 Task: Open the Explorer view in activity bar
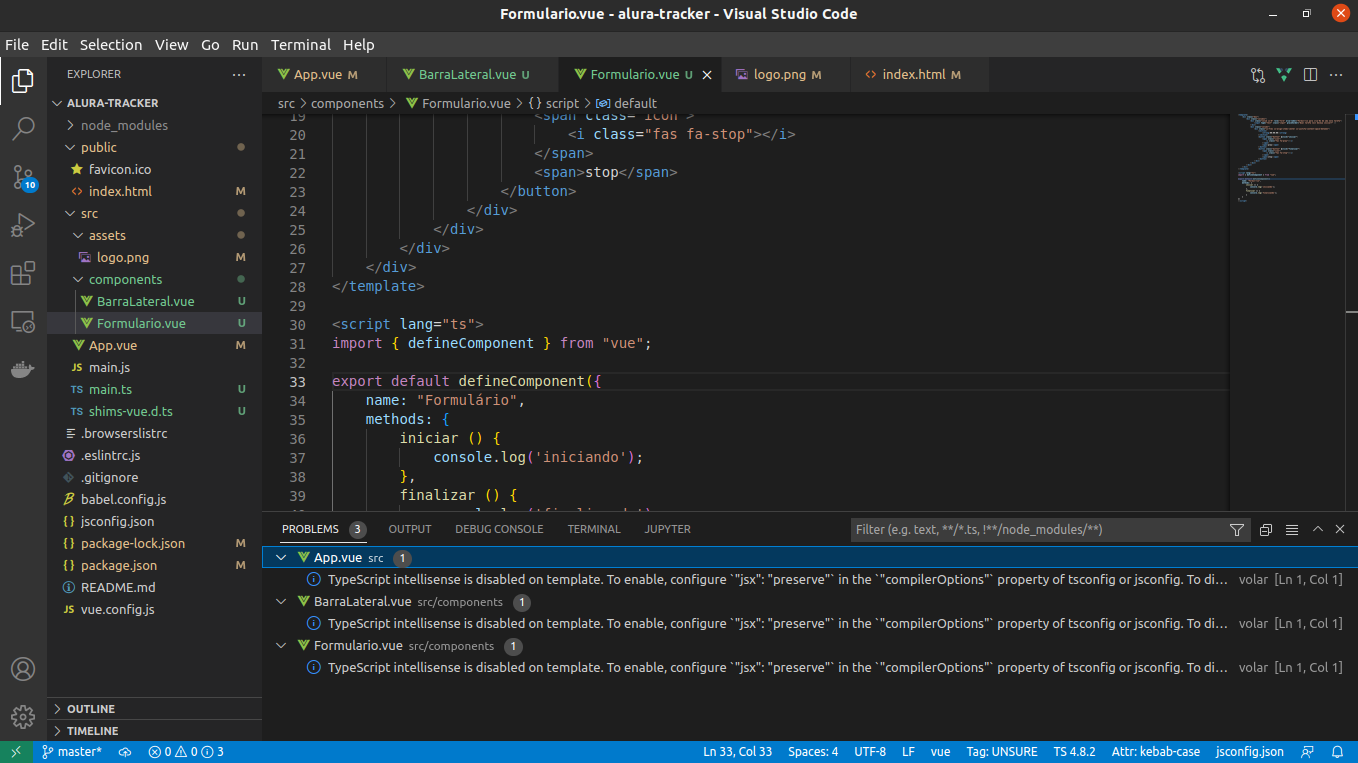pyautogui.click(x=23, y=81)
